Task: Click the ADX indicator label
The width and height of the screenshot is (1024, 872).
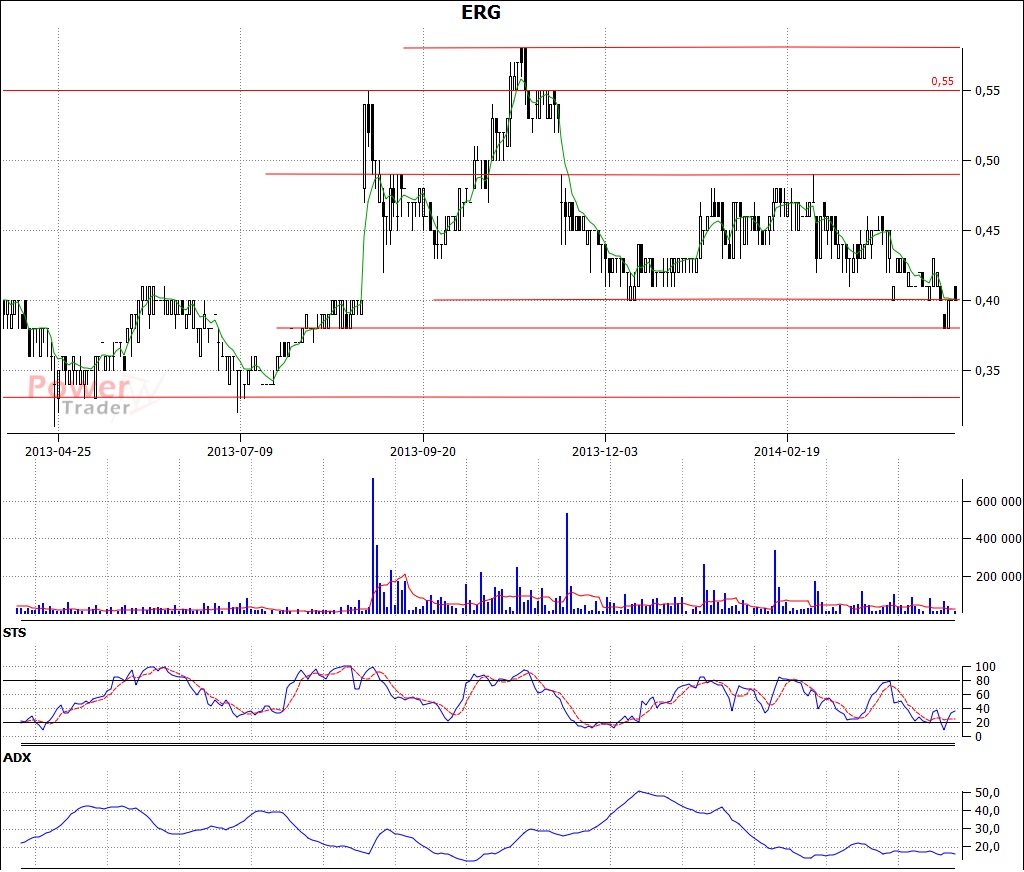Action: tap(17, 758)
